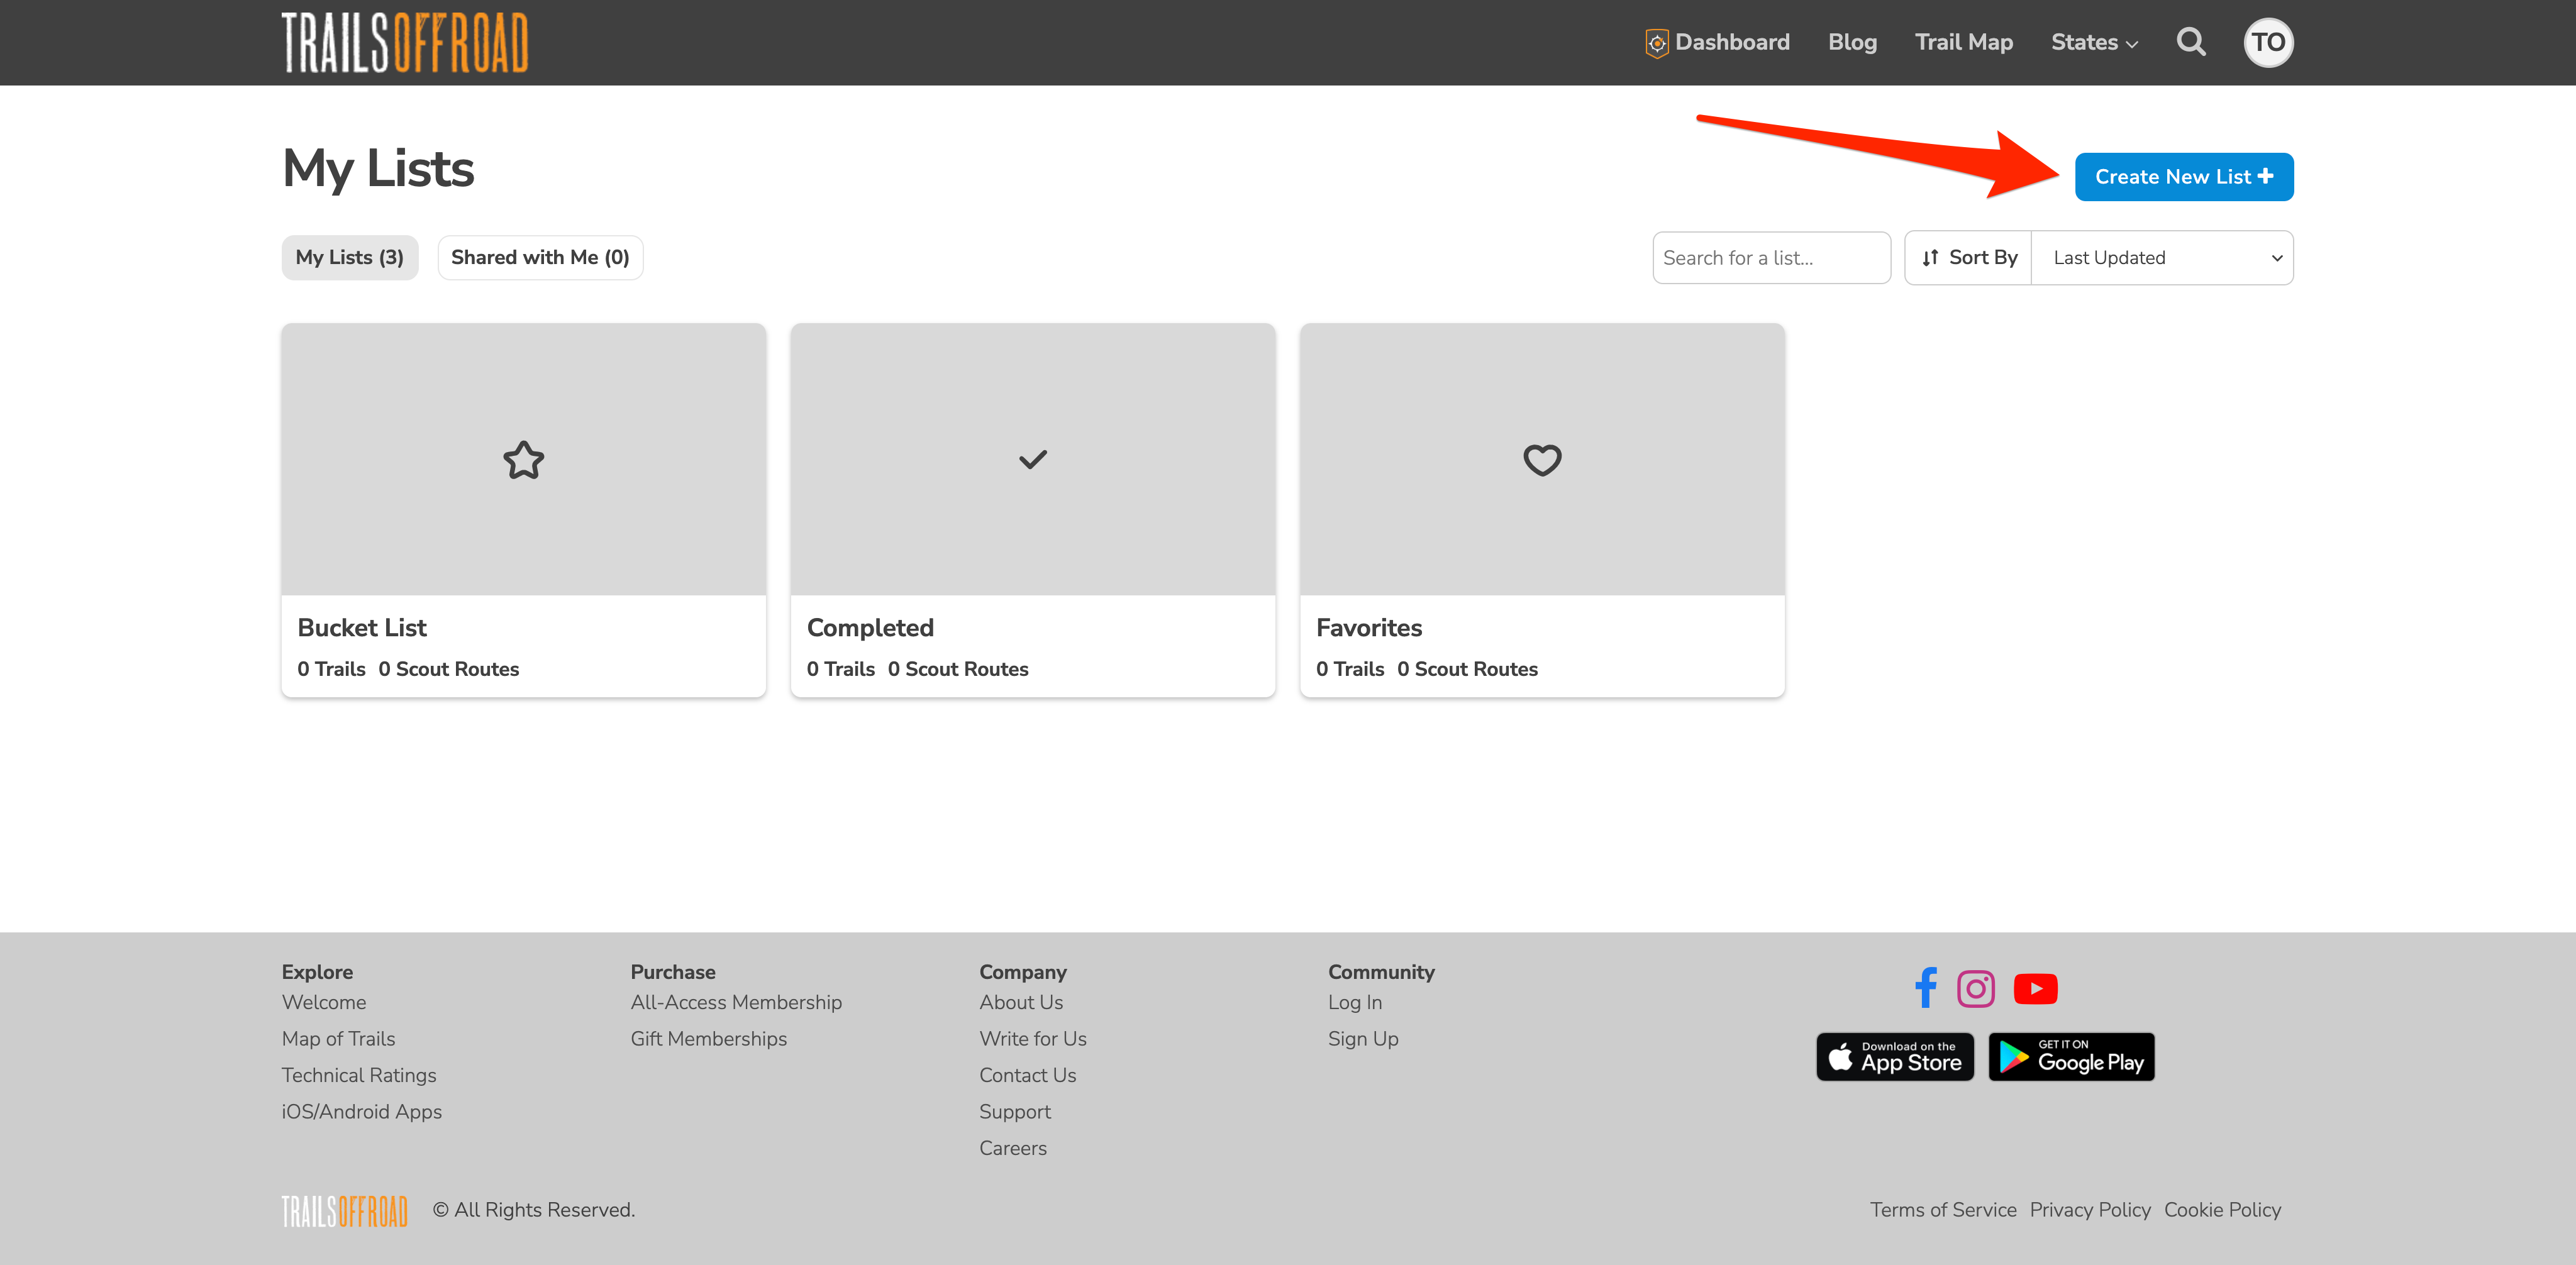
Task: Open the About Us link
Action: pyautogui.click(x=1021, y=1002)
